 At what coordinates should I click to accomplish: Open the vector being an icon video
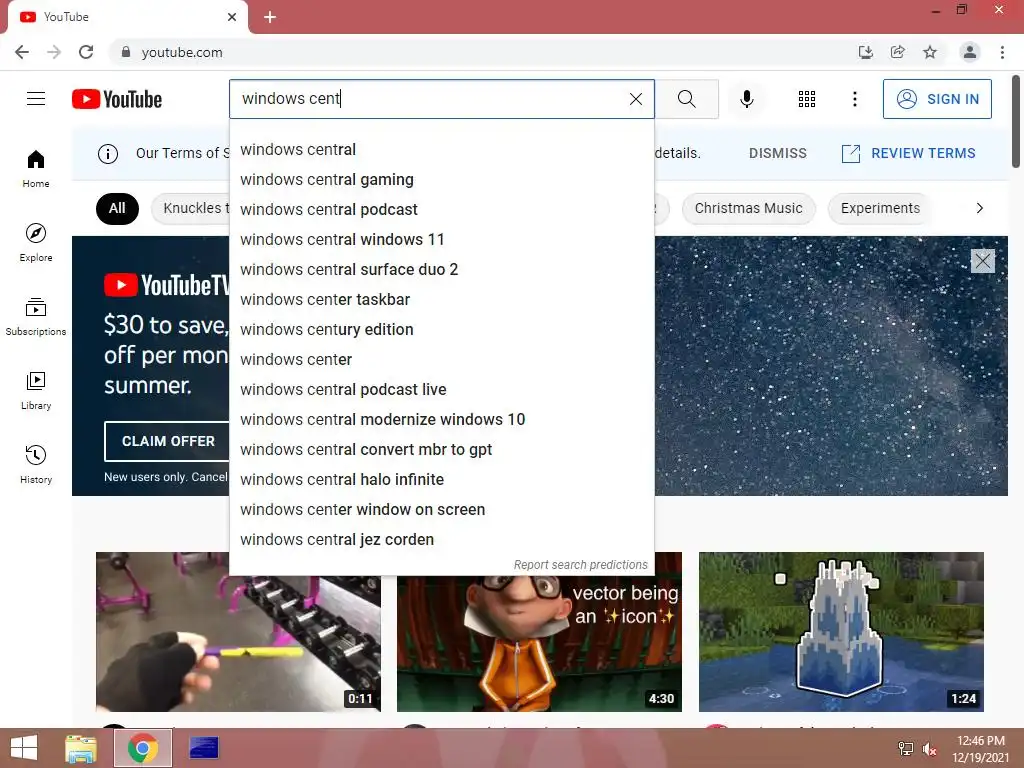(539, 643)
